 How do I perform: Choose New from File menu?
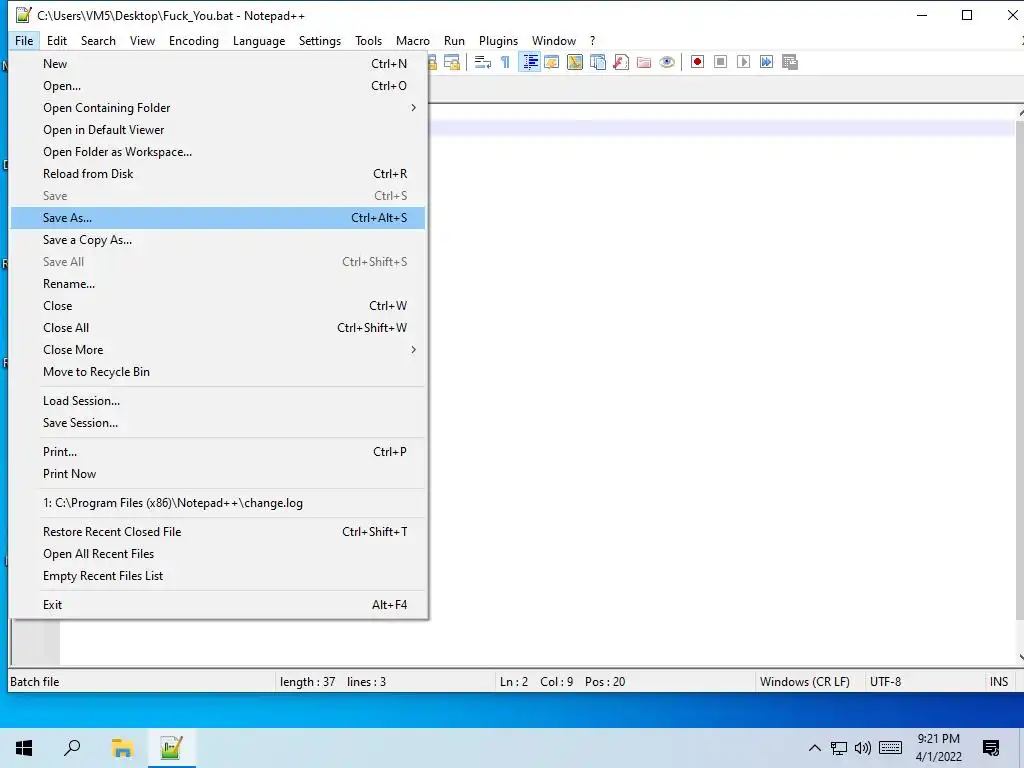click(217, 64)
